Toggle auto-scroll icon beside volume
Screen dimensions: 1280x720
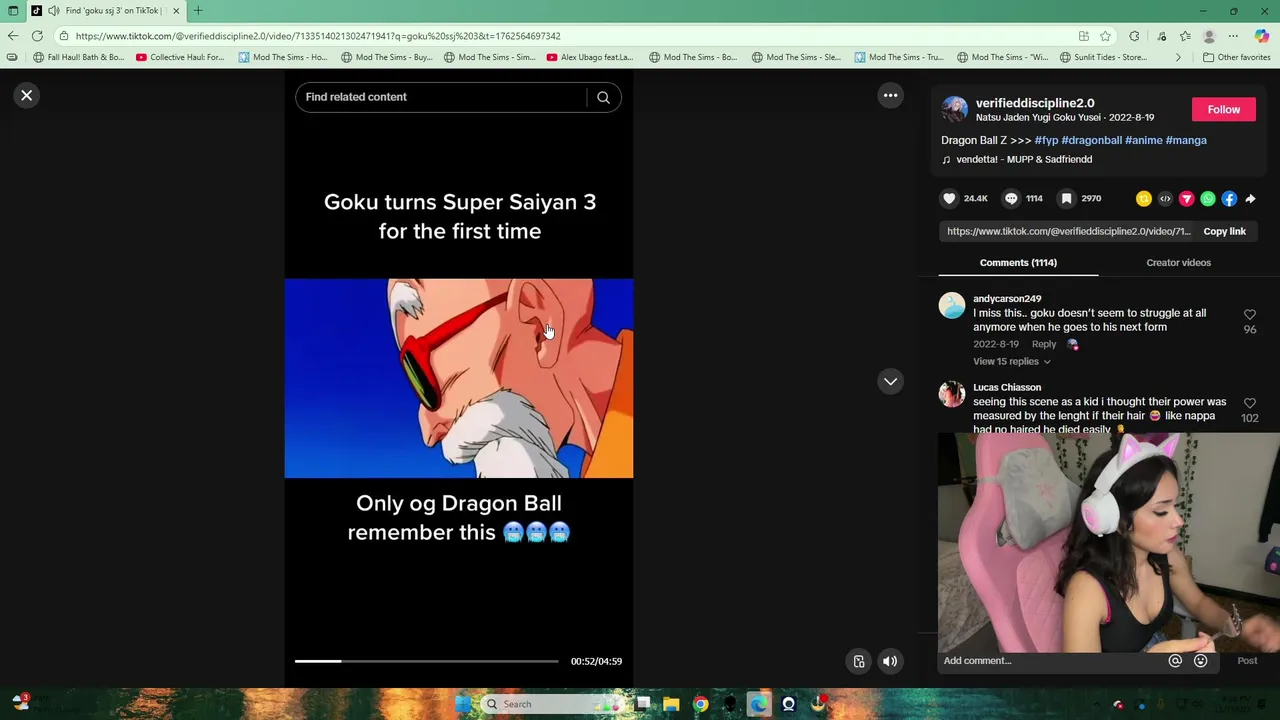pyautogui.click(x=858, y=661)
